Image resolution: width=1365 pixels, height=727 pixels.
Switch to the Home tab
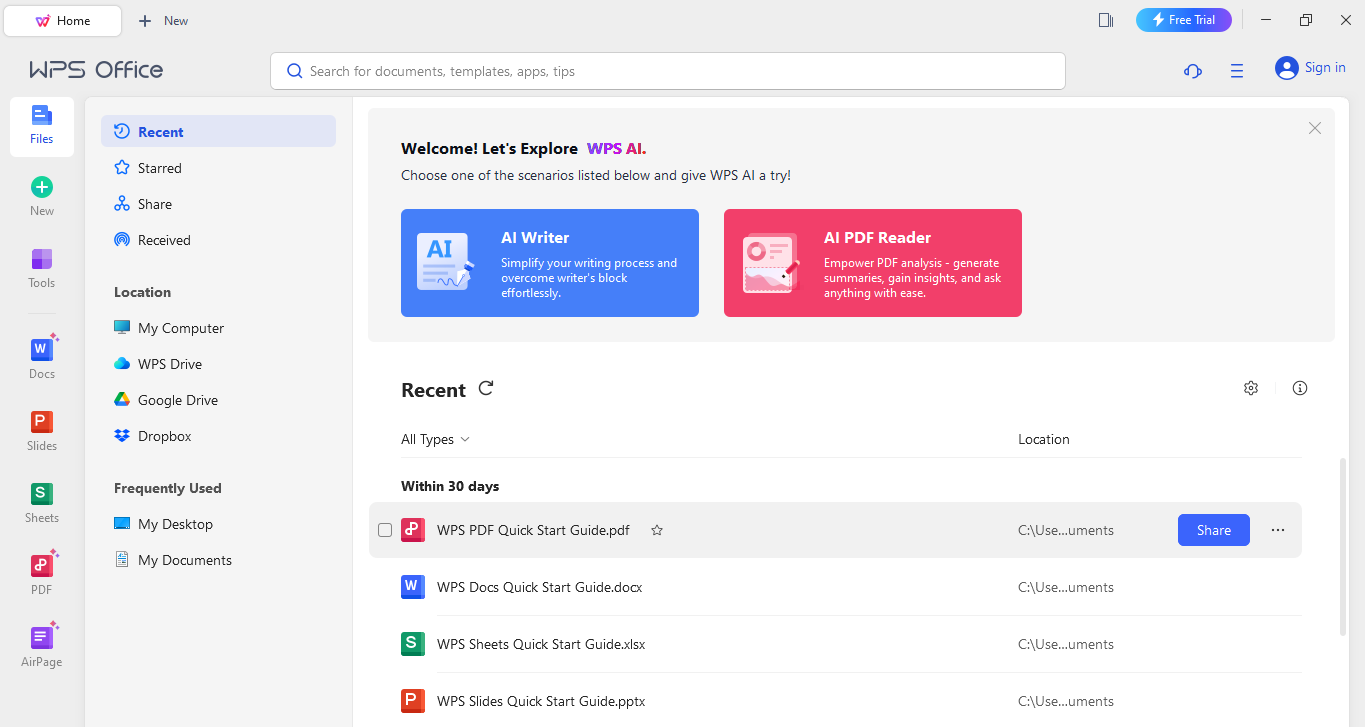point(63,20)
